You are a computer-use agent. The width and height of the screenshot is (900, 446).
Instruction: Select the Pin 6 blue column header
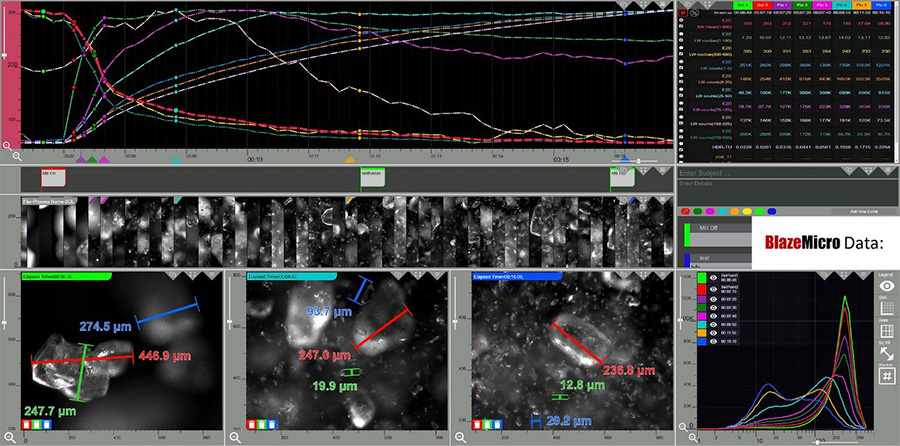[881, 5]
